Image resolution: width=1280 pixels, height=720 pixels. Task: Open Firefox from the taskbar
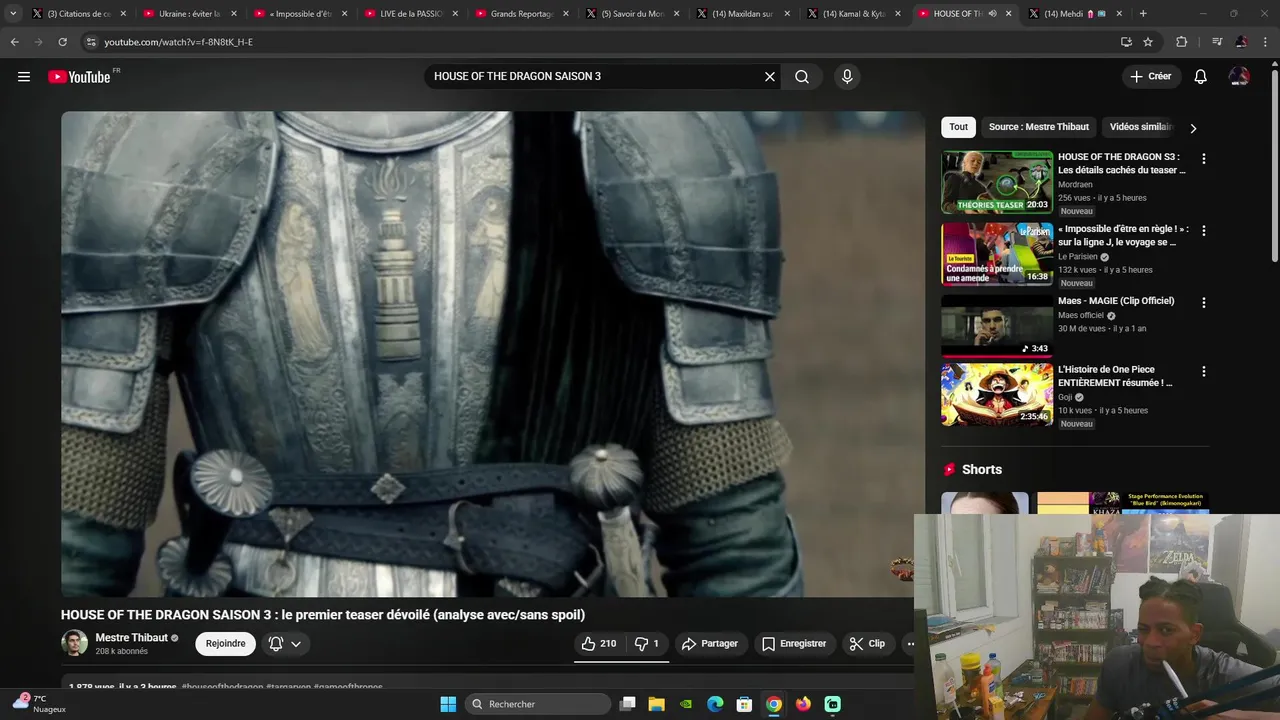click(803, 704)
